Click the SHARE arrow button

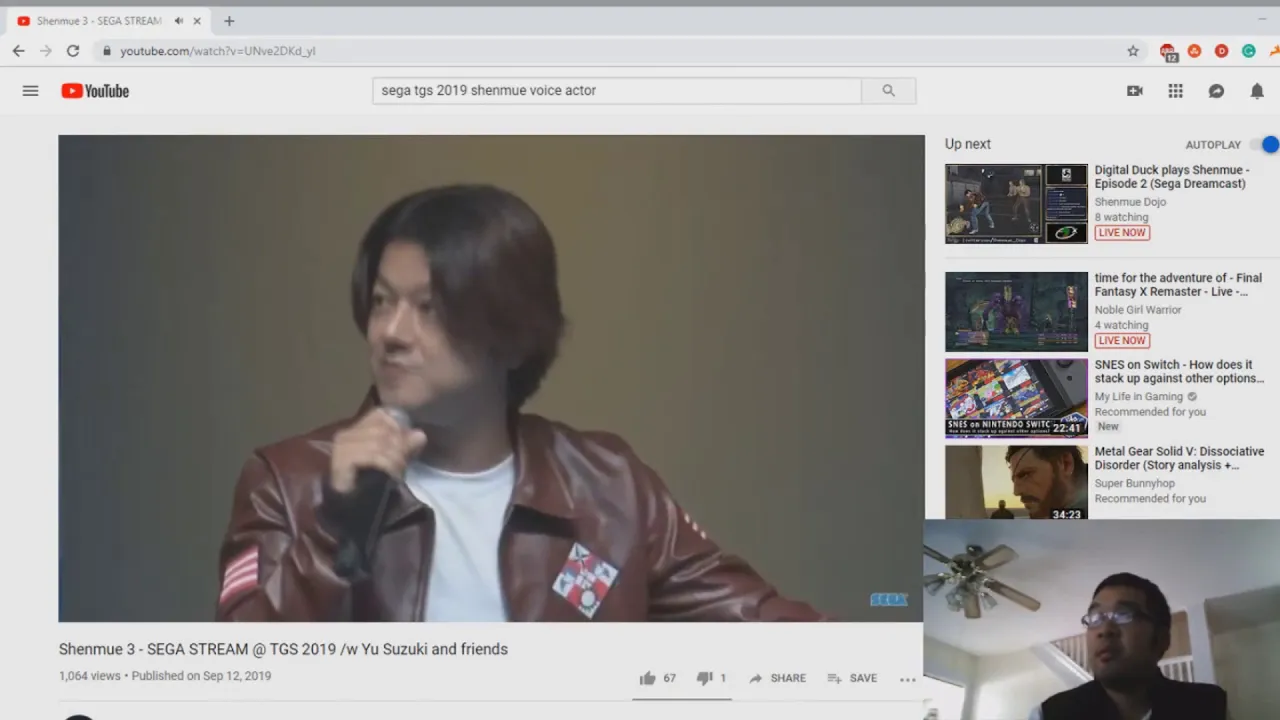(x=777, y=678)
